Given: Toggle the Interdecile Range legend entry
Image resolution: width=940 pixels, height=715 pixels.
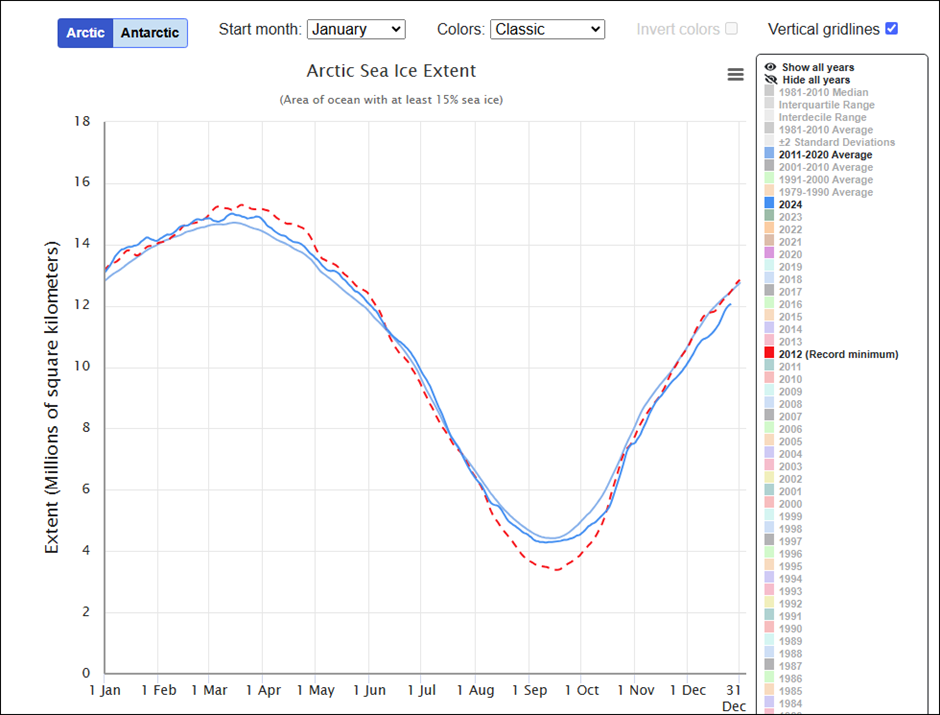Looking at the screenshot, I should coord(822,117).
